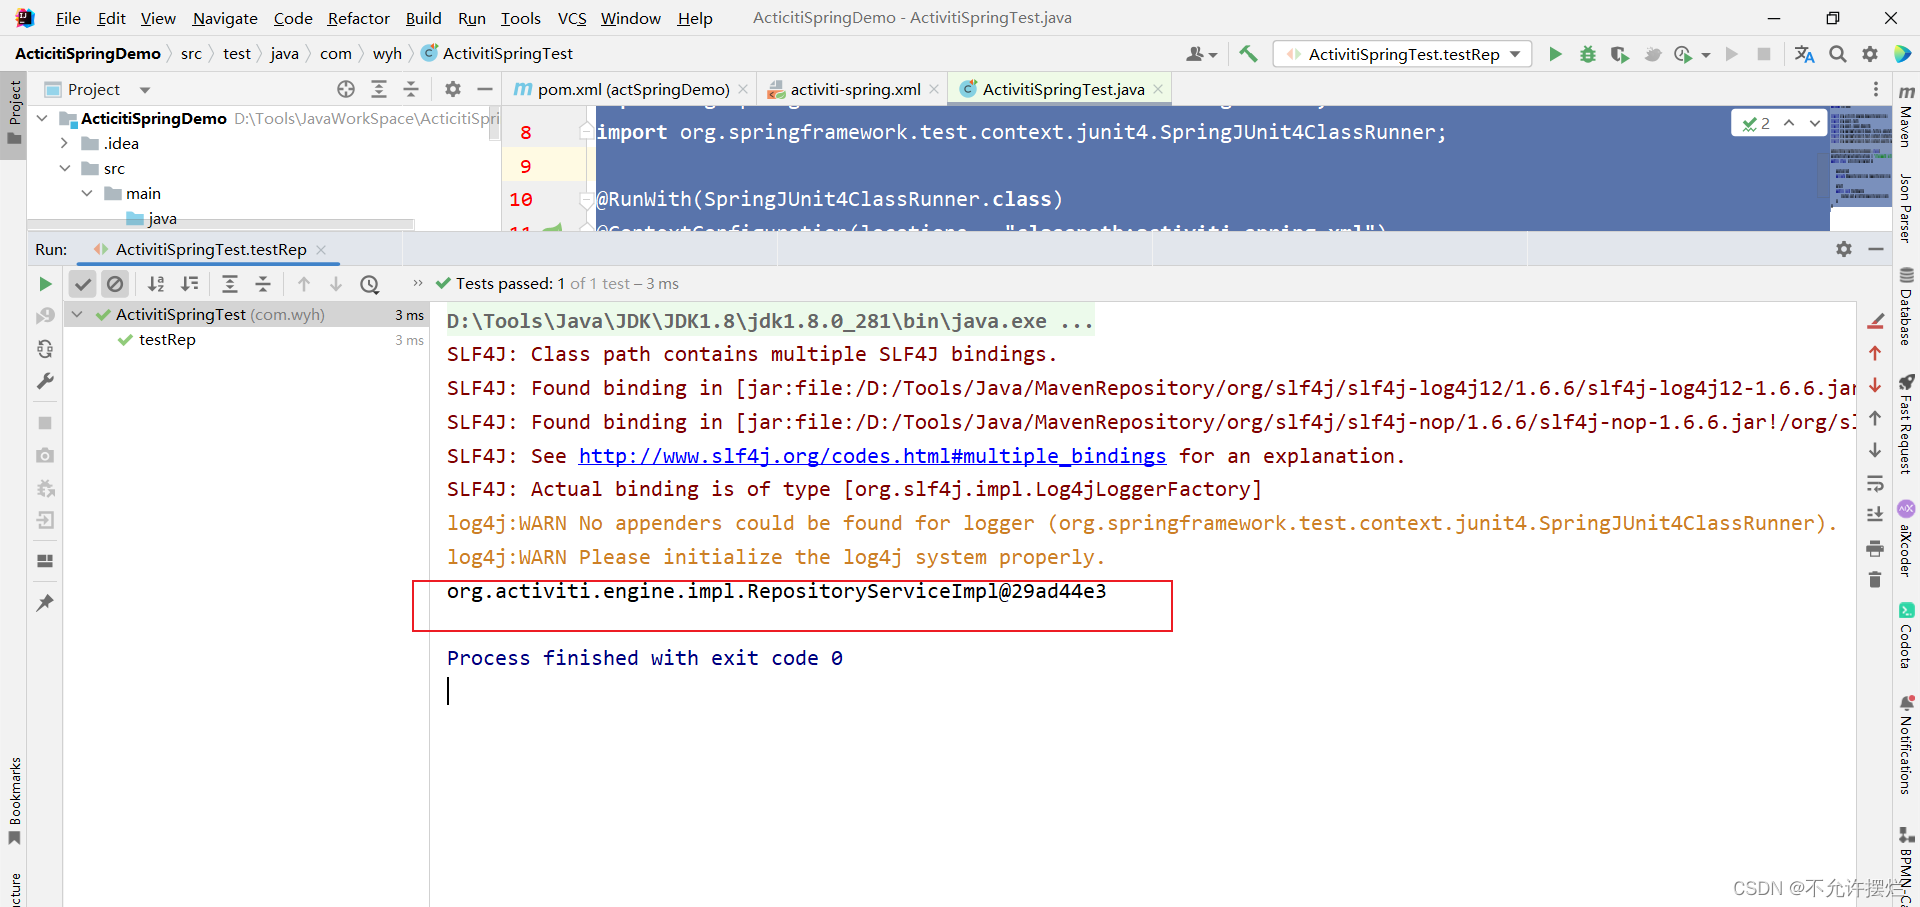Rerun the ActivitiSpringTest.testRep test
The image size is (1920, 907).
(x=44, y=283)
